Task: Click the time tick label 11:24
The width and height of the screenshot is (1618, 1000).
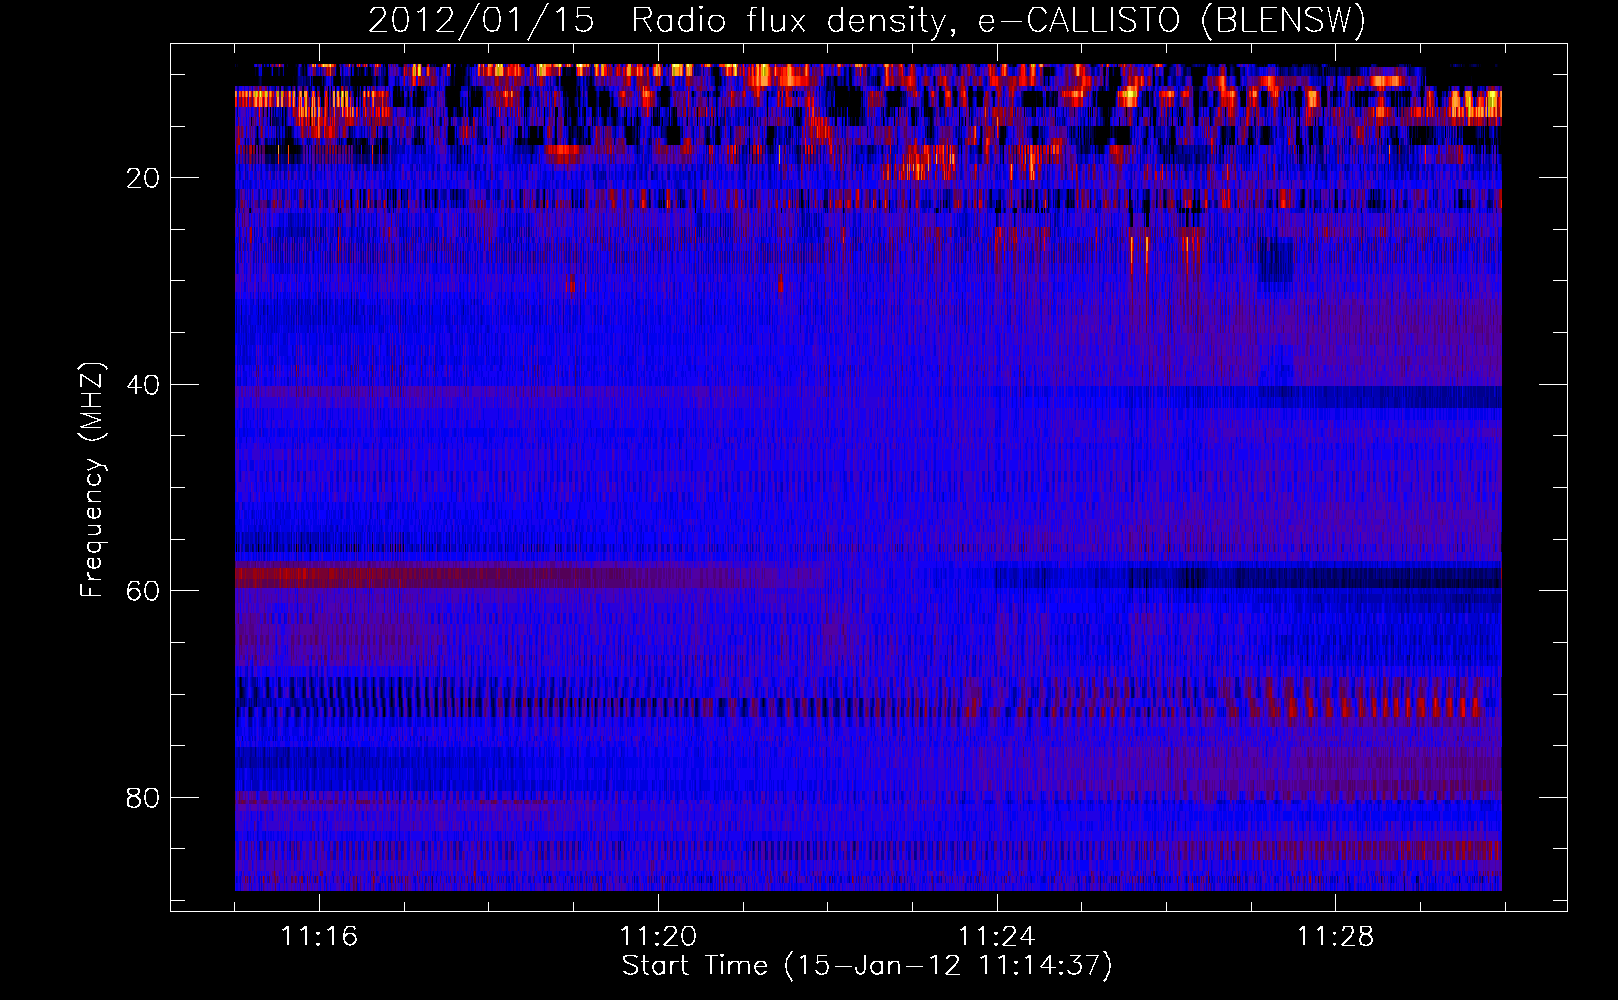Action: [x=997, y=936]
